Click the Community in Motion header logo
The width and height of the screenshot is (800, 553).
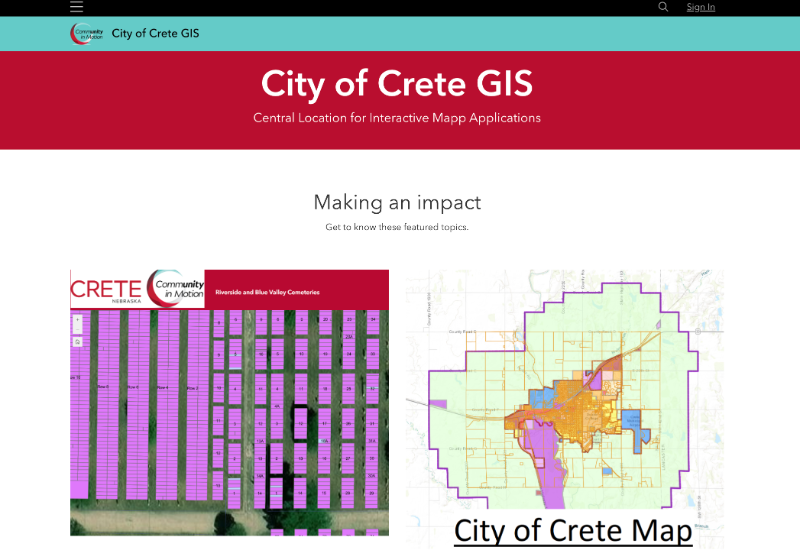[x=87, y=33]
